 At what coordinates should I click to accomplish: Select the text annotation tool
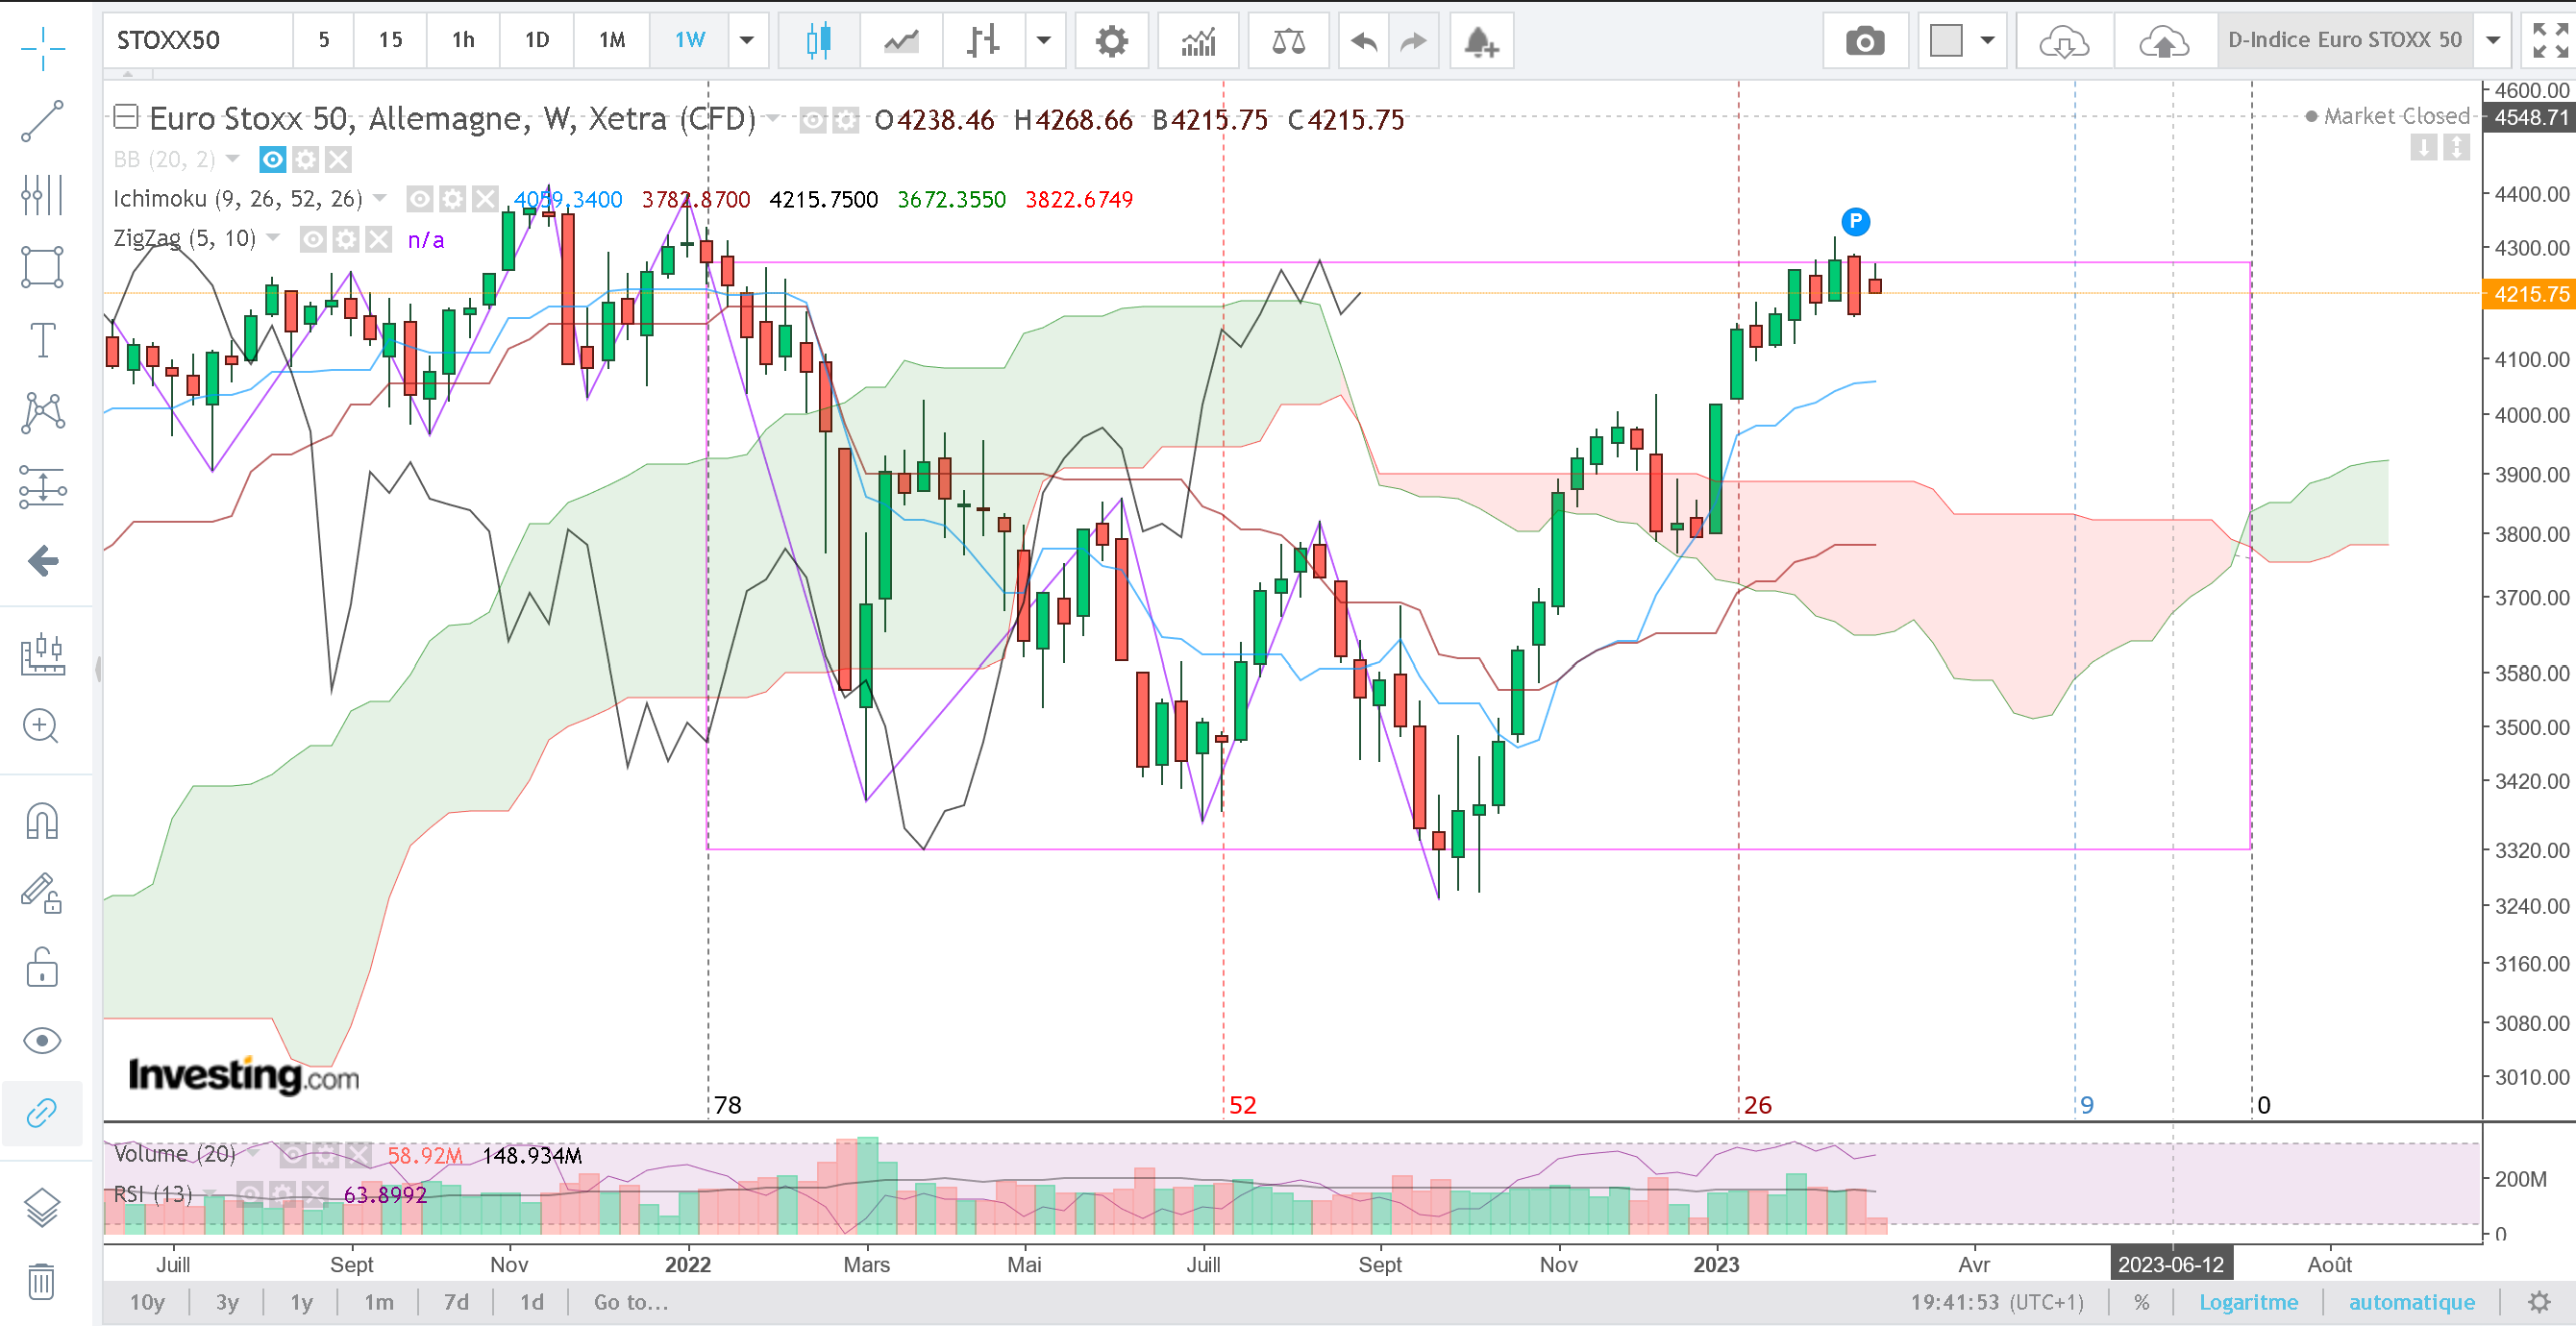[43, 340]
